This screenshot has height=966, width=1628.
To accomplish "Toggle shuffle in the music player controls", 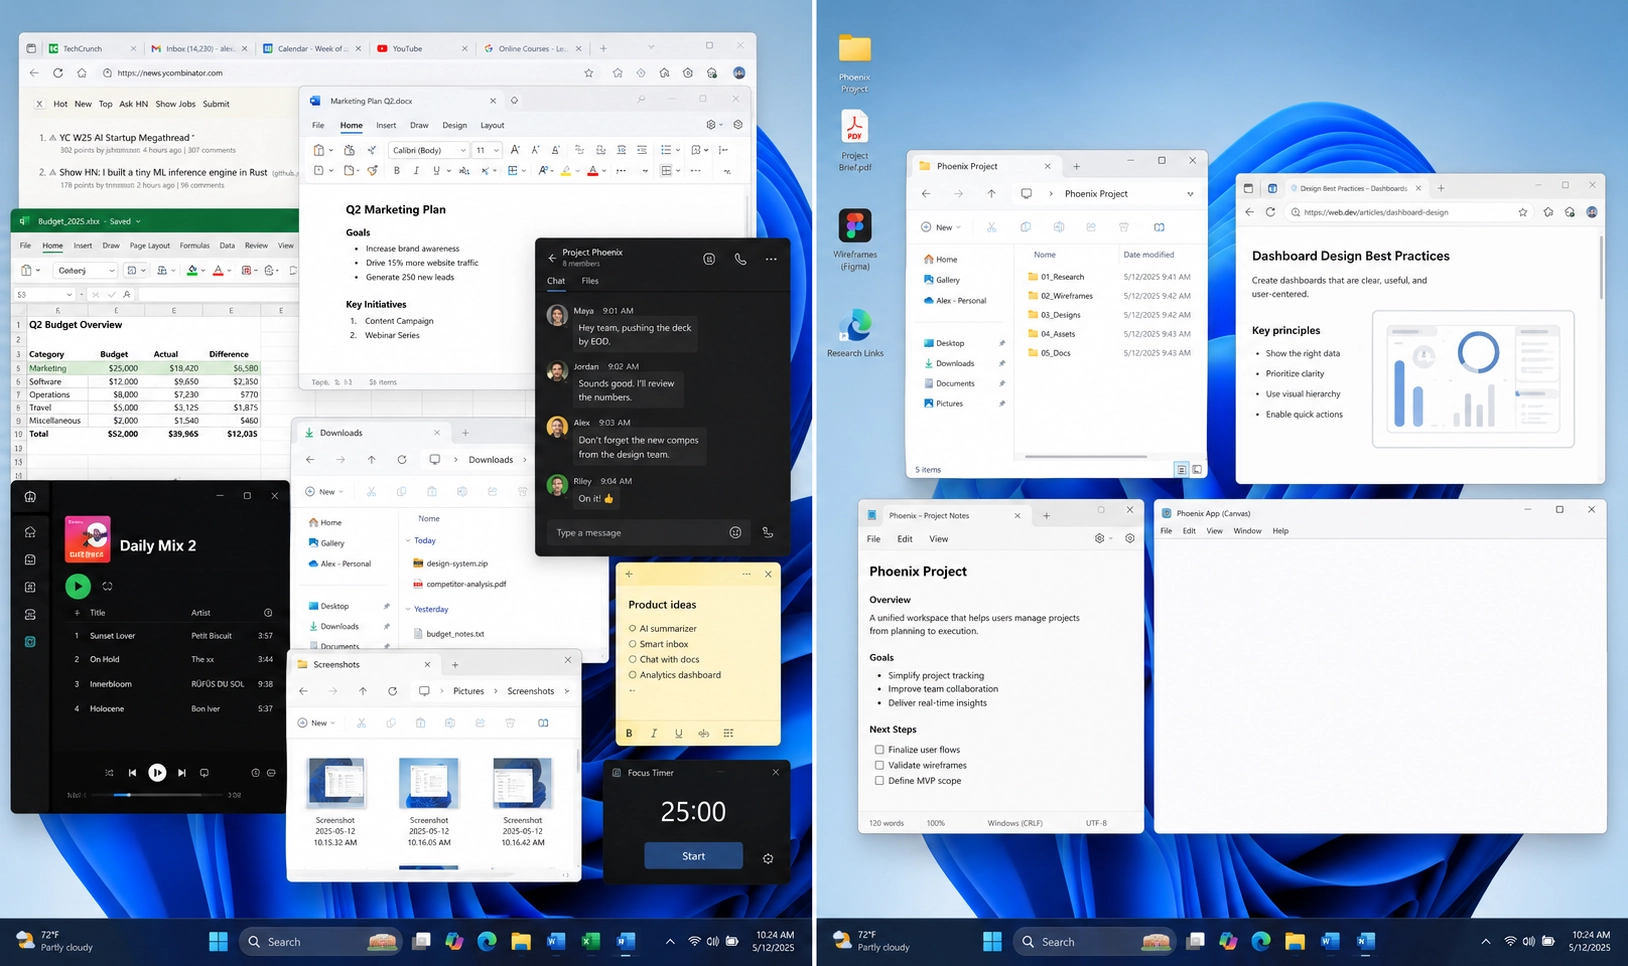I will (x=109, y=773).
